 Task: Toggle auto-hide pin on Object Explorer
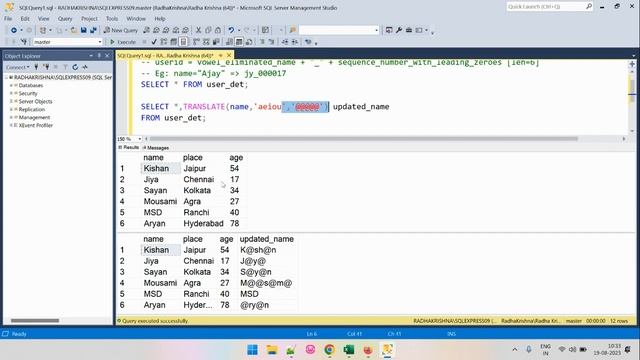tap(99, 56)
